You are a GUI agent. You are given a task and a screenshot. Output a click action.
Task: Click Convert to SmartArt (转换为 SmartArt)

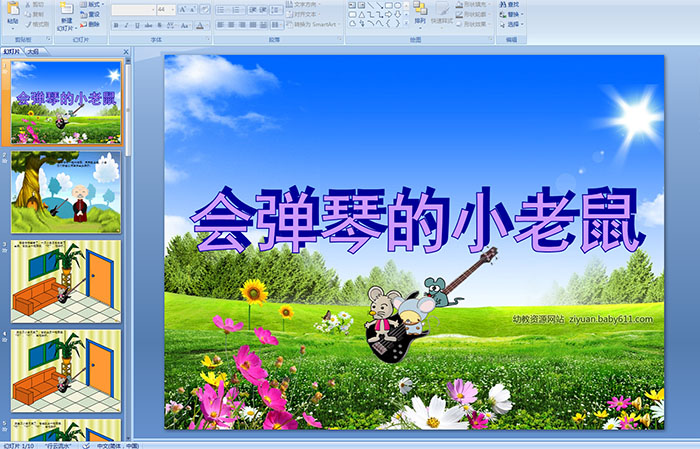[312, 24]
